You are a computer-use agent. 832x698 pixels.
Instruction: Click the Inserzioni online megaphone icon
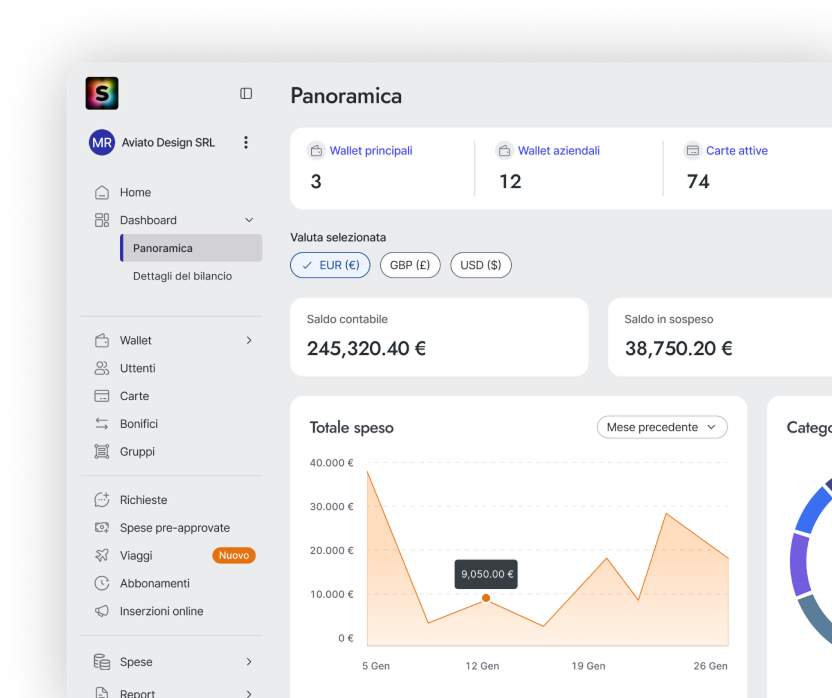pyautogui.click(x=101, y=611)
